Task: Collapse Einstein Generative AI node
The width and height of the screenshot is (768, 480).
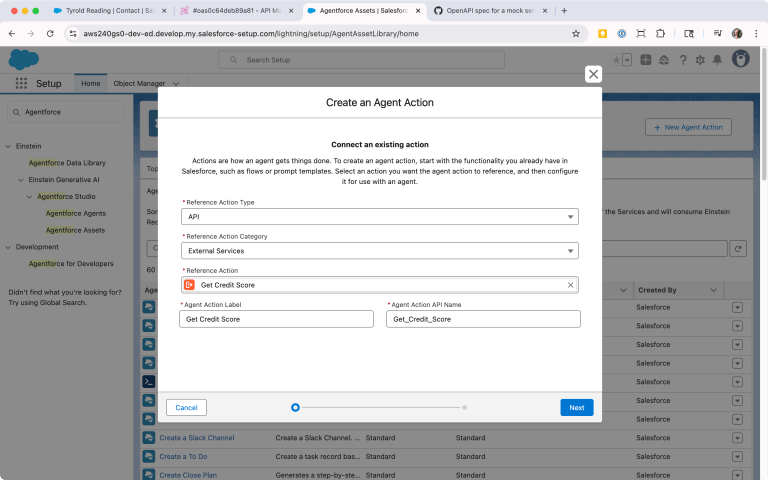Action: point(21,180)
